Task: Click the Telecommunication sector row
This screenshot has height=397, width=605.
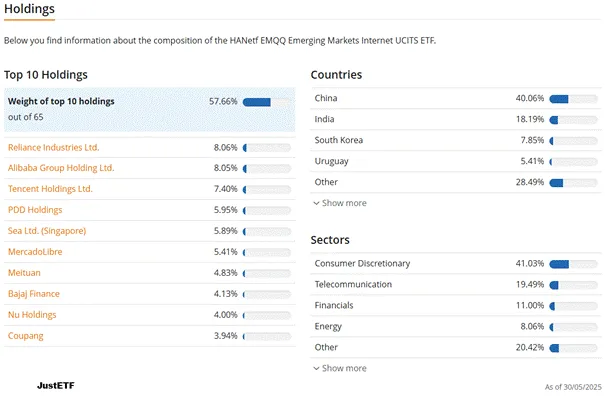Action: click(456, 285)
